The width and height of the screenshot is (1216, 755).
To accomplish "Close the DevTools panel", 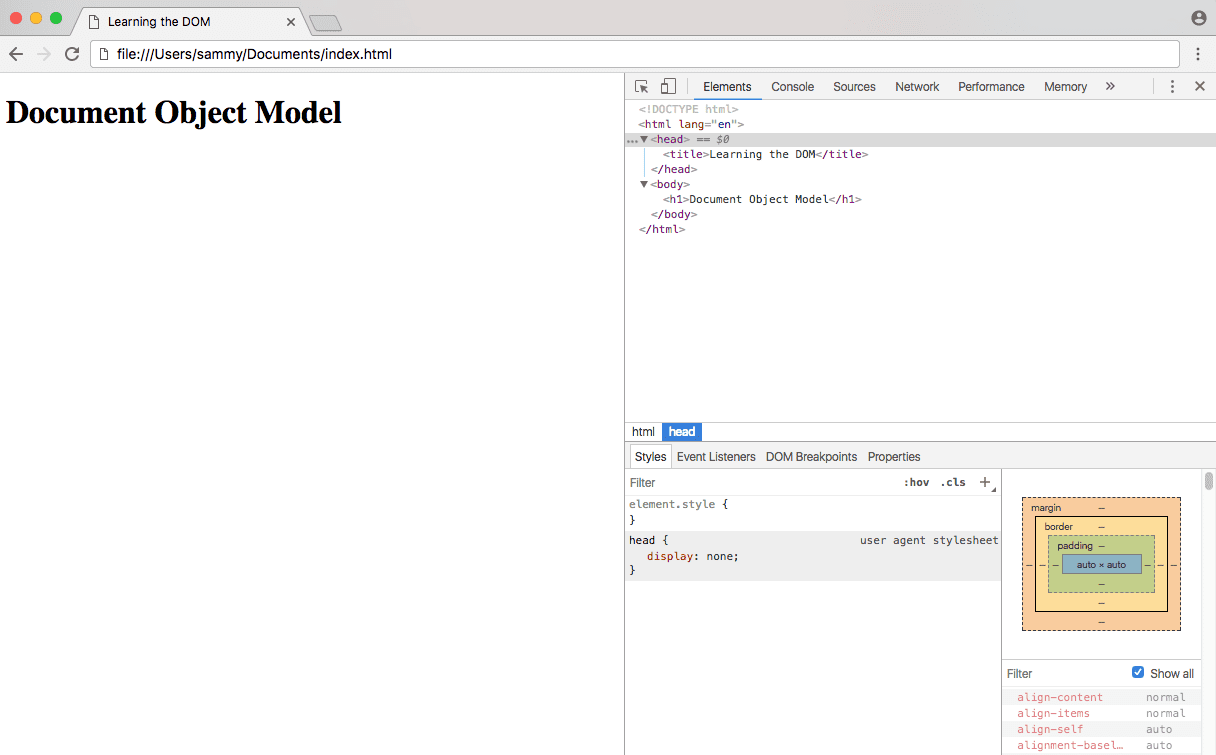I will click(x=1199, y=87).
